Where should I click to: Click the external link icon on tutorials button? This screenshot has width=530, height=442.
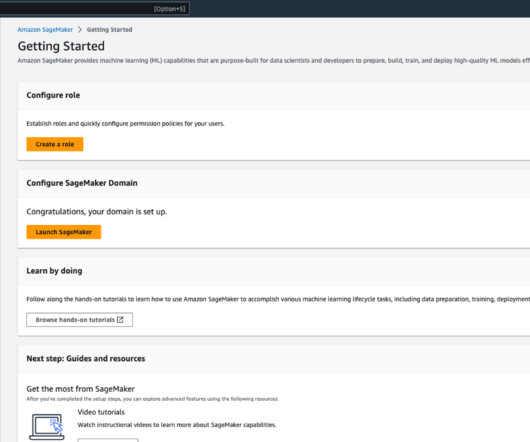120,320
